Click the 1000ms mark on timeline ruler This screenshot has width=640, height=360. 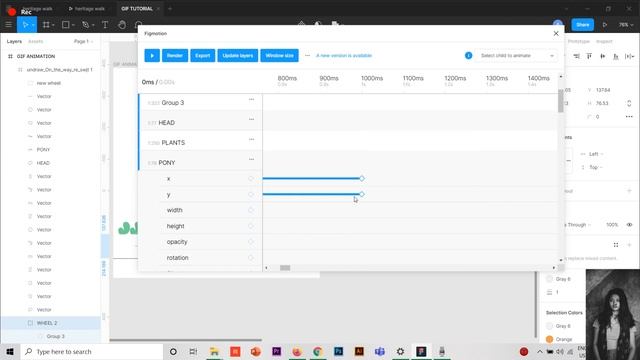click(x=372, y=78)
